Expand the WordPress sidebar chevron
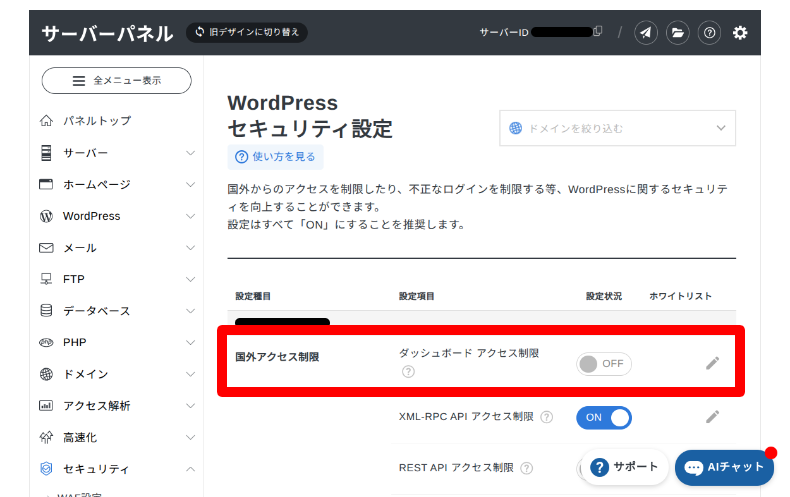The height and width of the screenshot is (497, 790). pyautogui.click(x=190, y=216)
